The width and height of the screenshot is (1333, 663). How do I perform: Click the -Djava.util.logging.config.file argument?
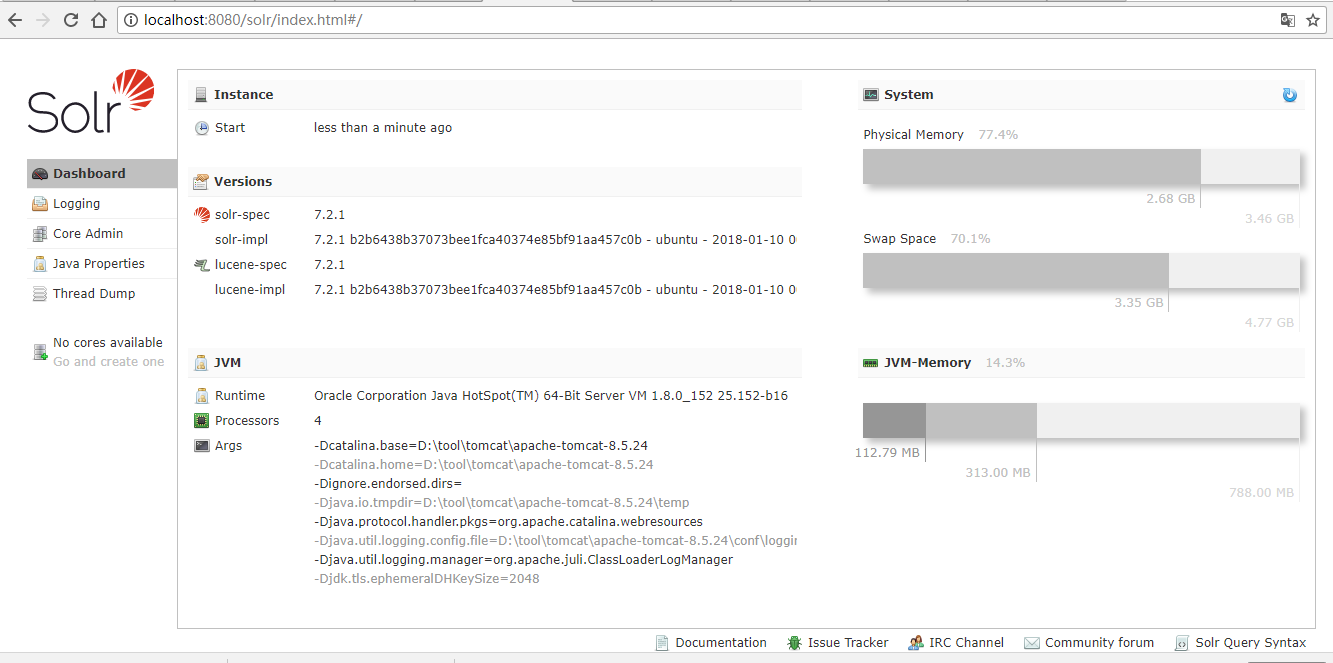(x=555, y=541)
